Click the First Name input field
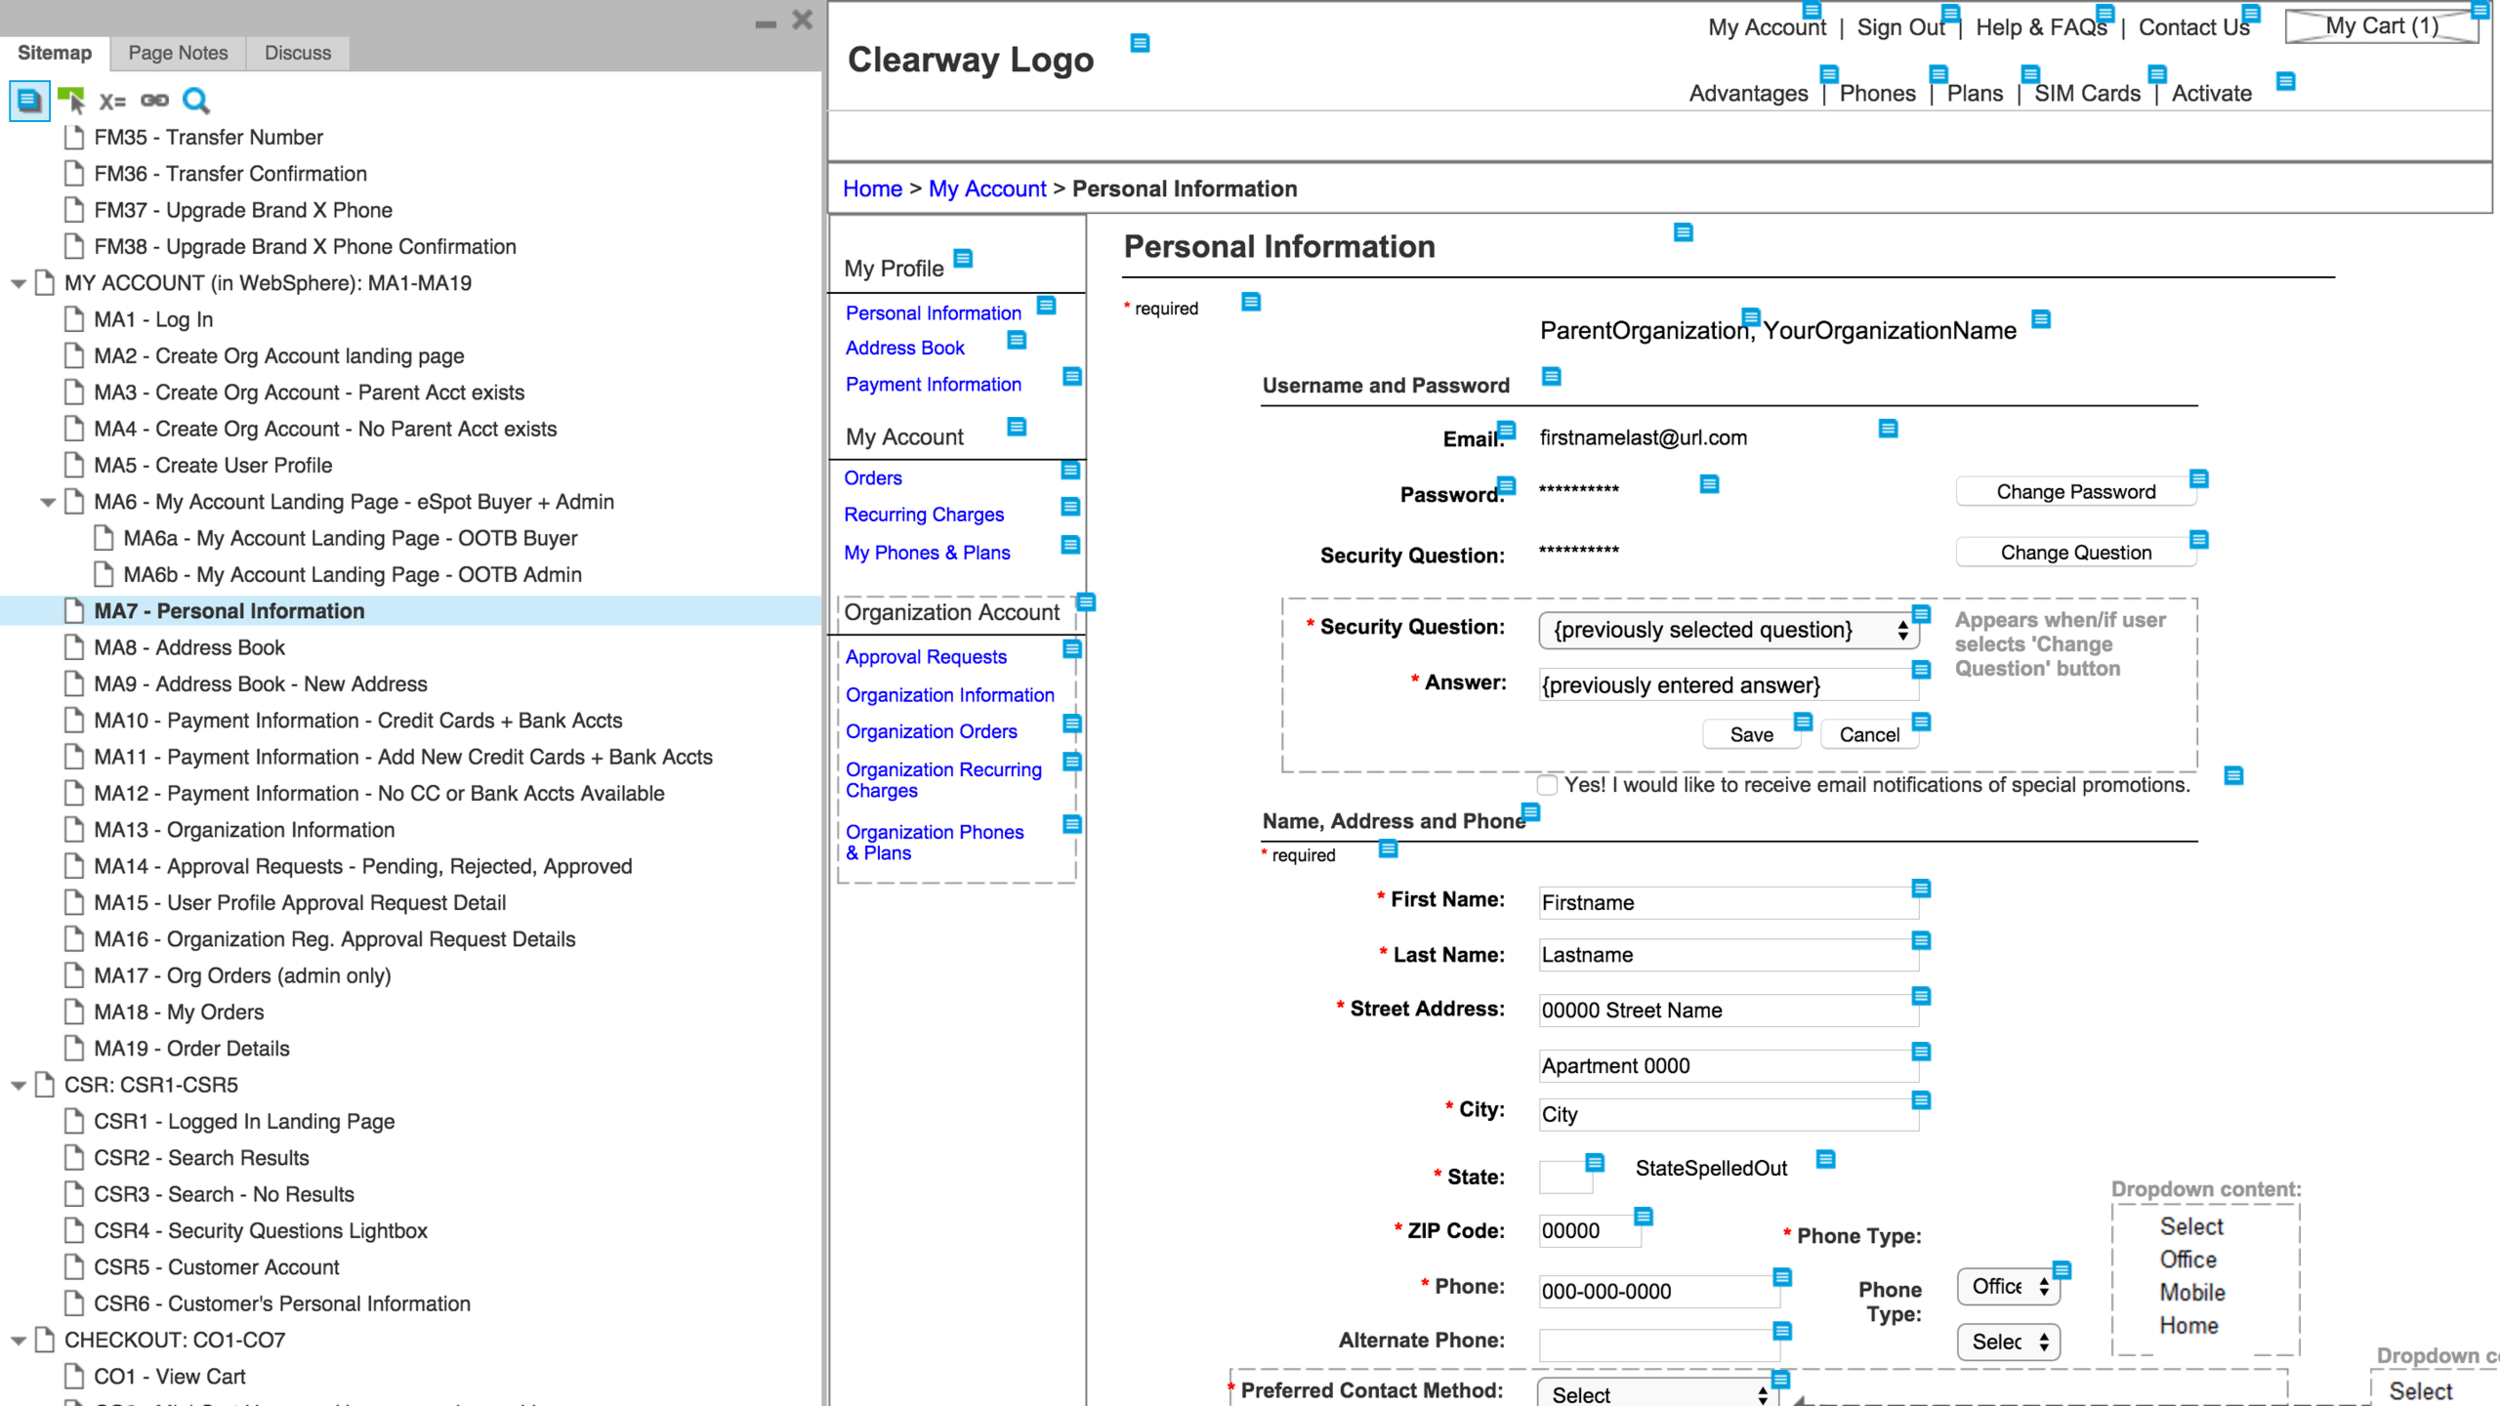 [1727, 903]
